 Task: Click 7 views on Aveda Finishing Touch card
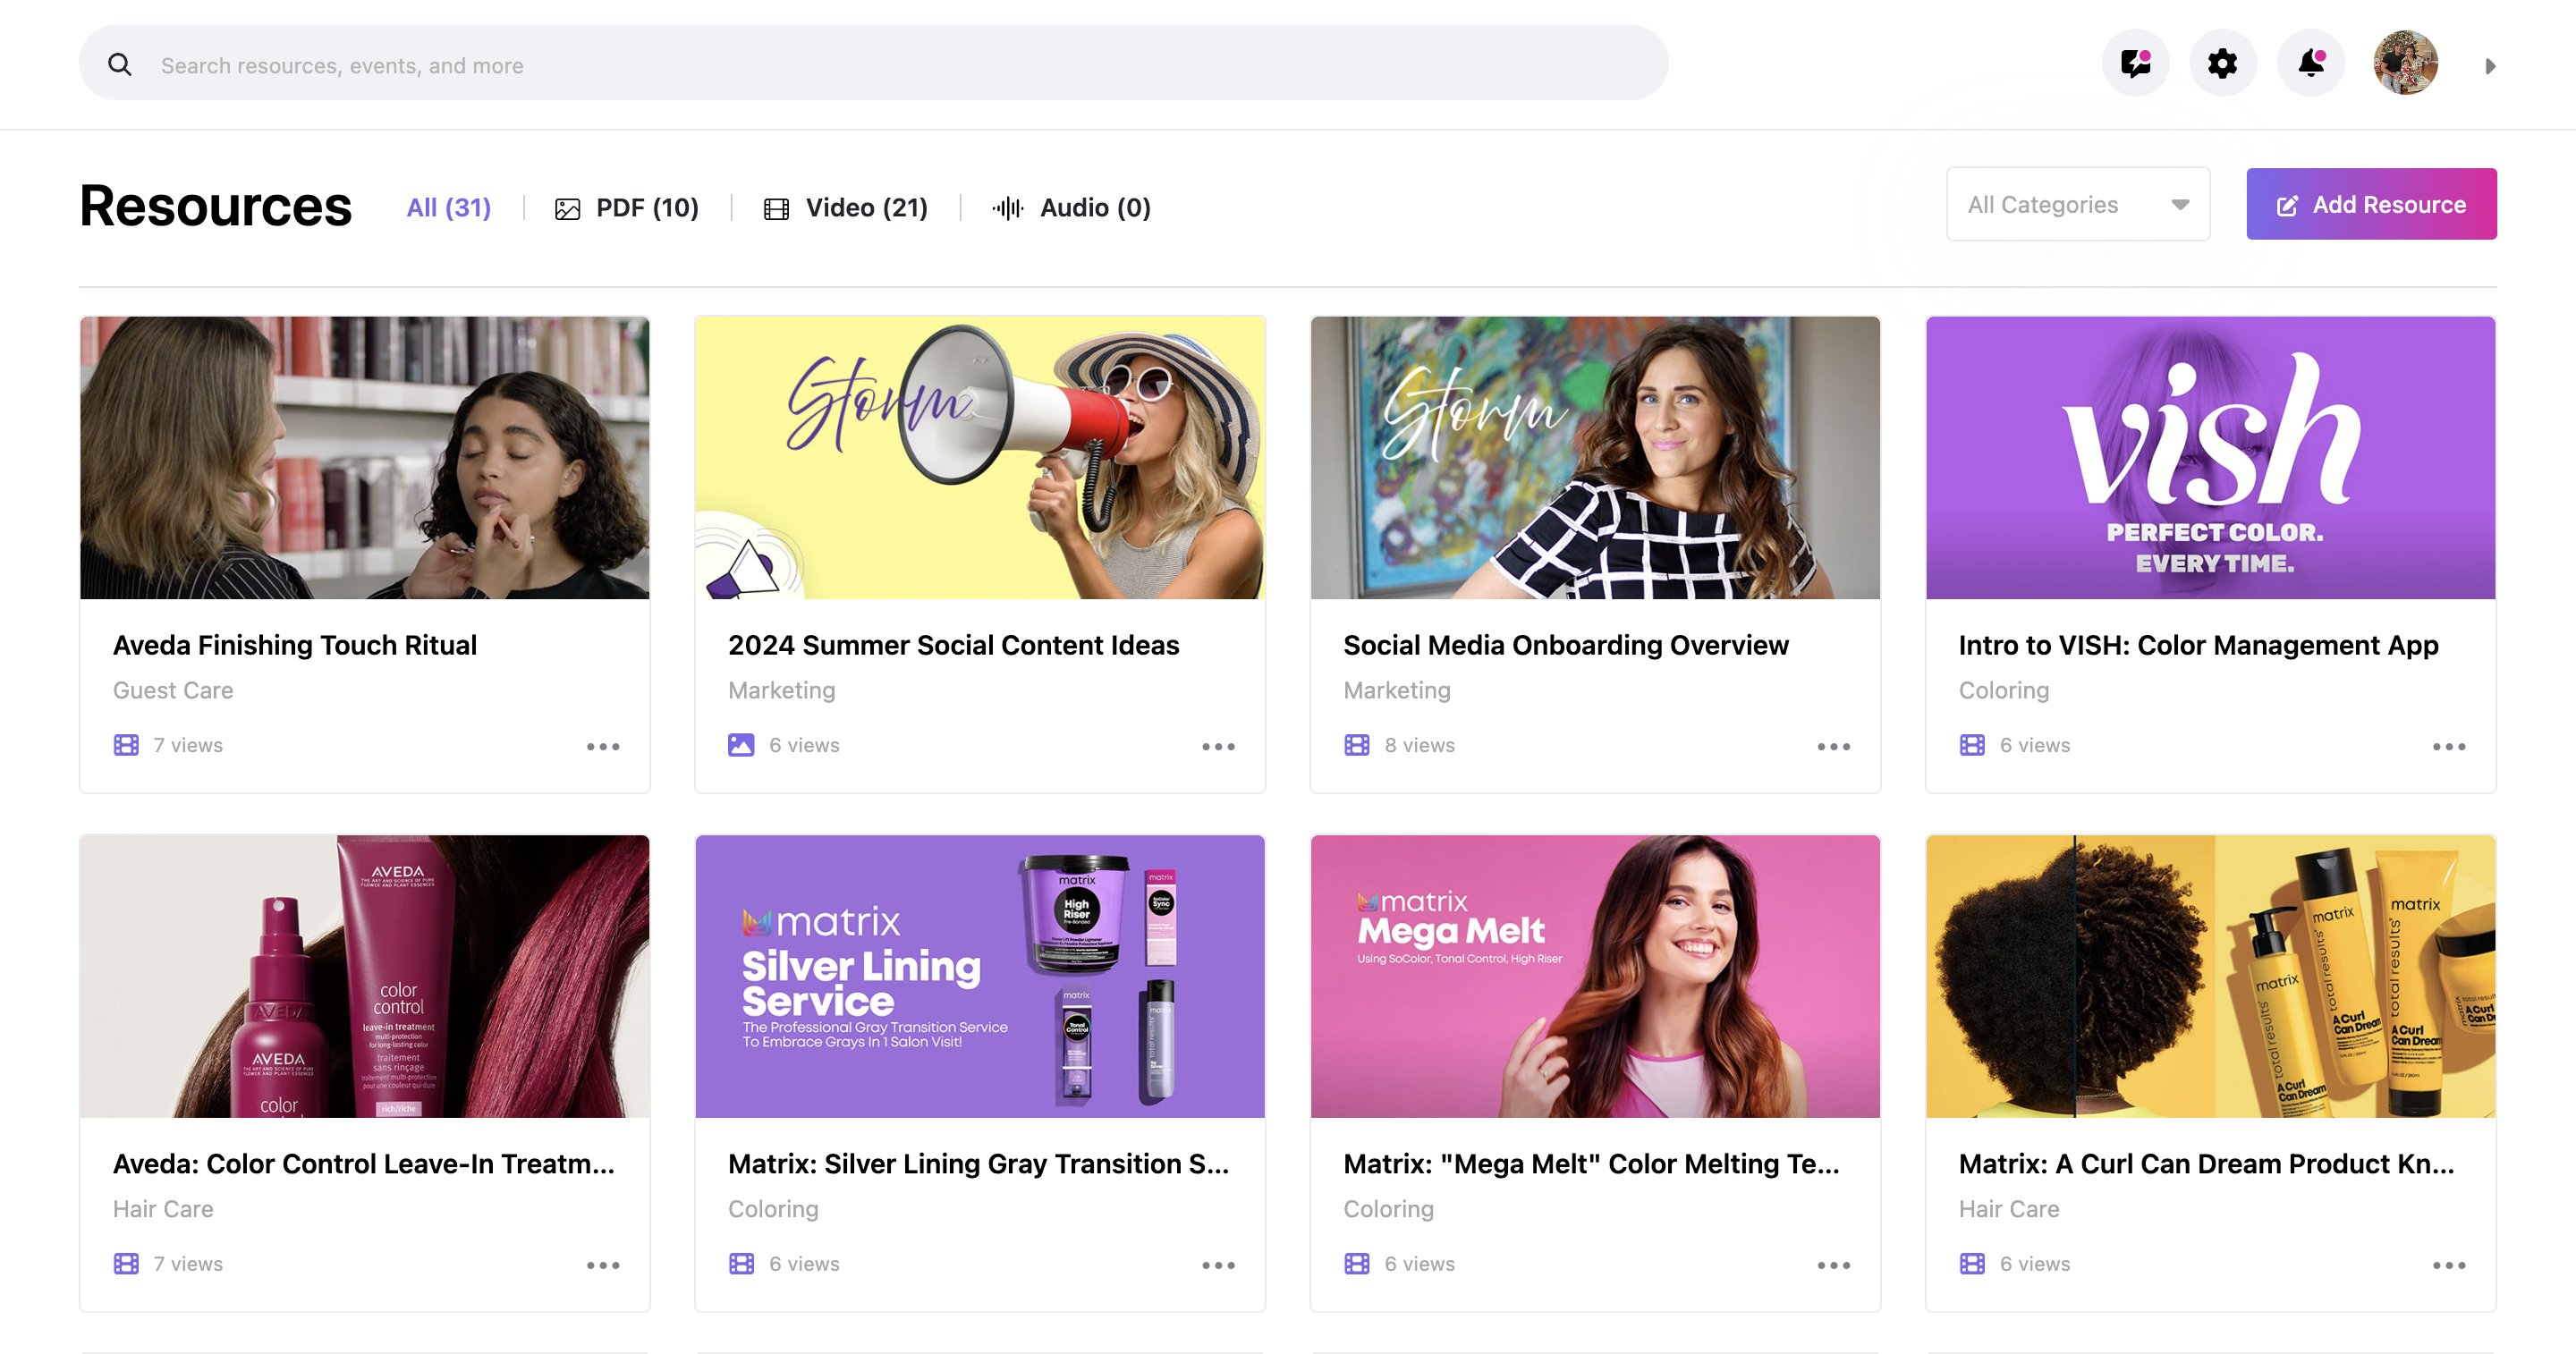click(188, 745)
